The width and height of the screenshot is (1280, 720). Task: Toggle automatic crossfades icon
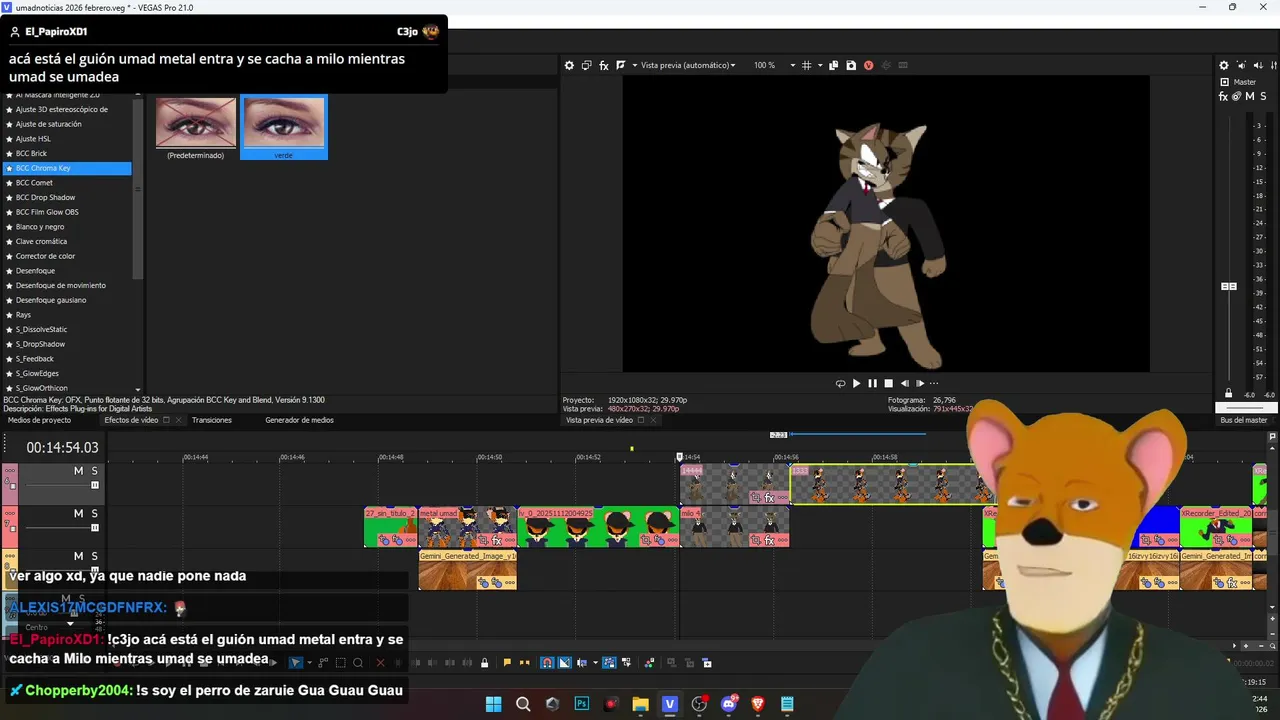click(x=565, y=663)
